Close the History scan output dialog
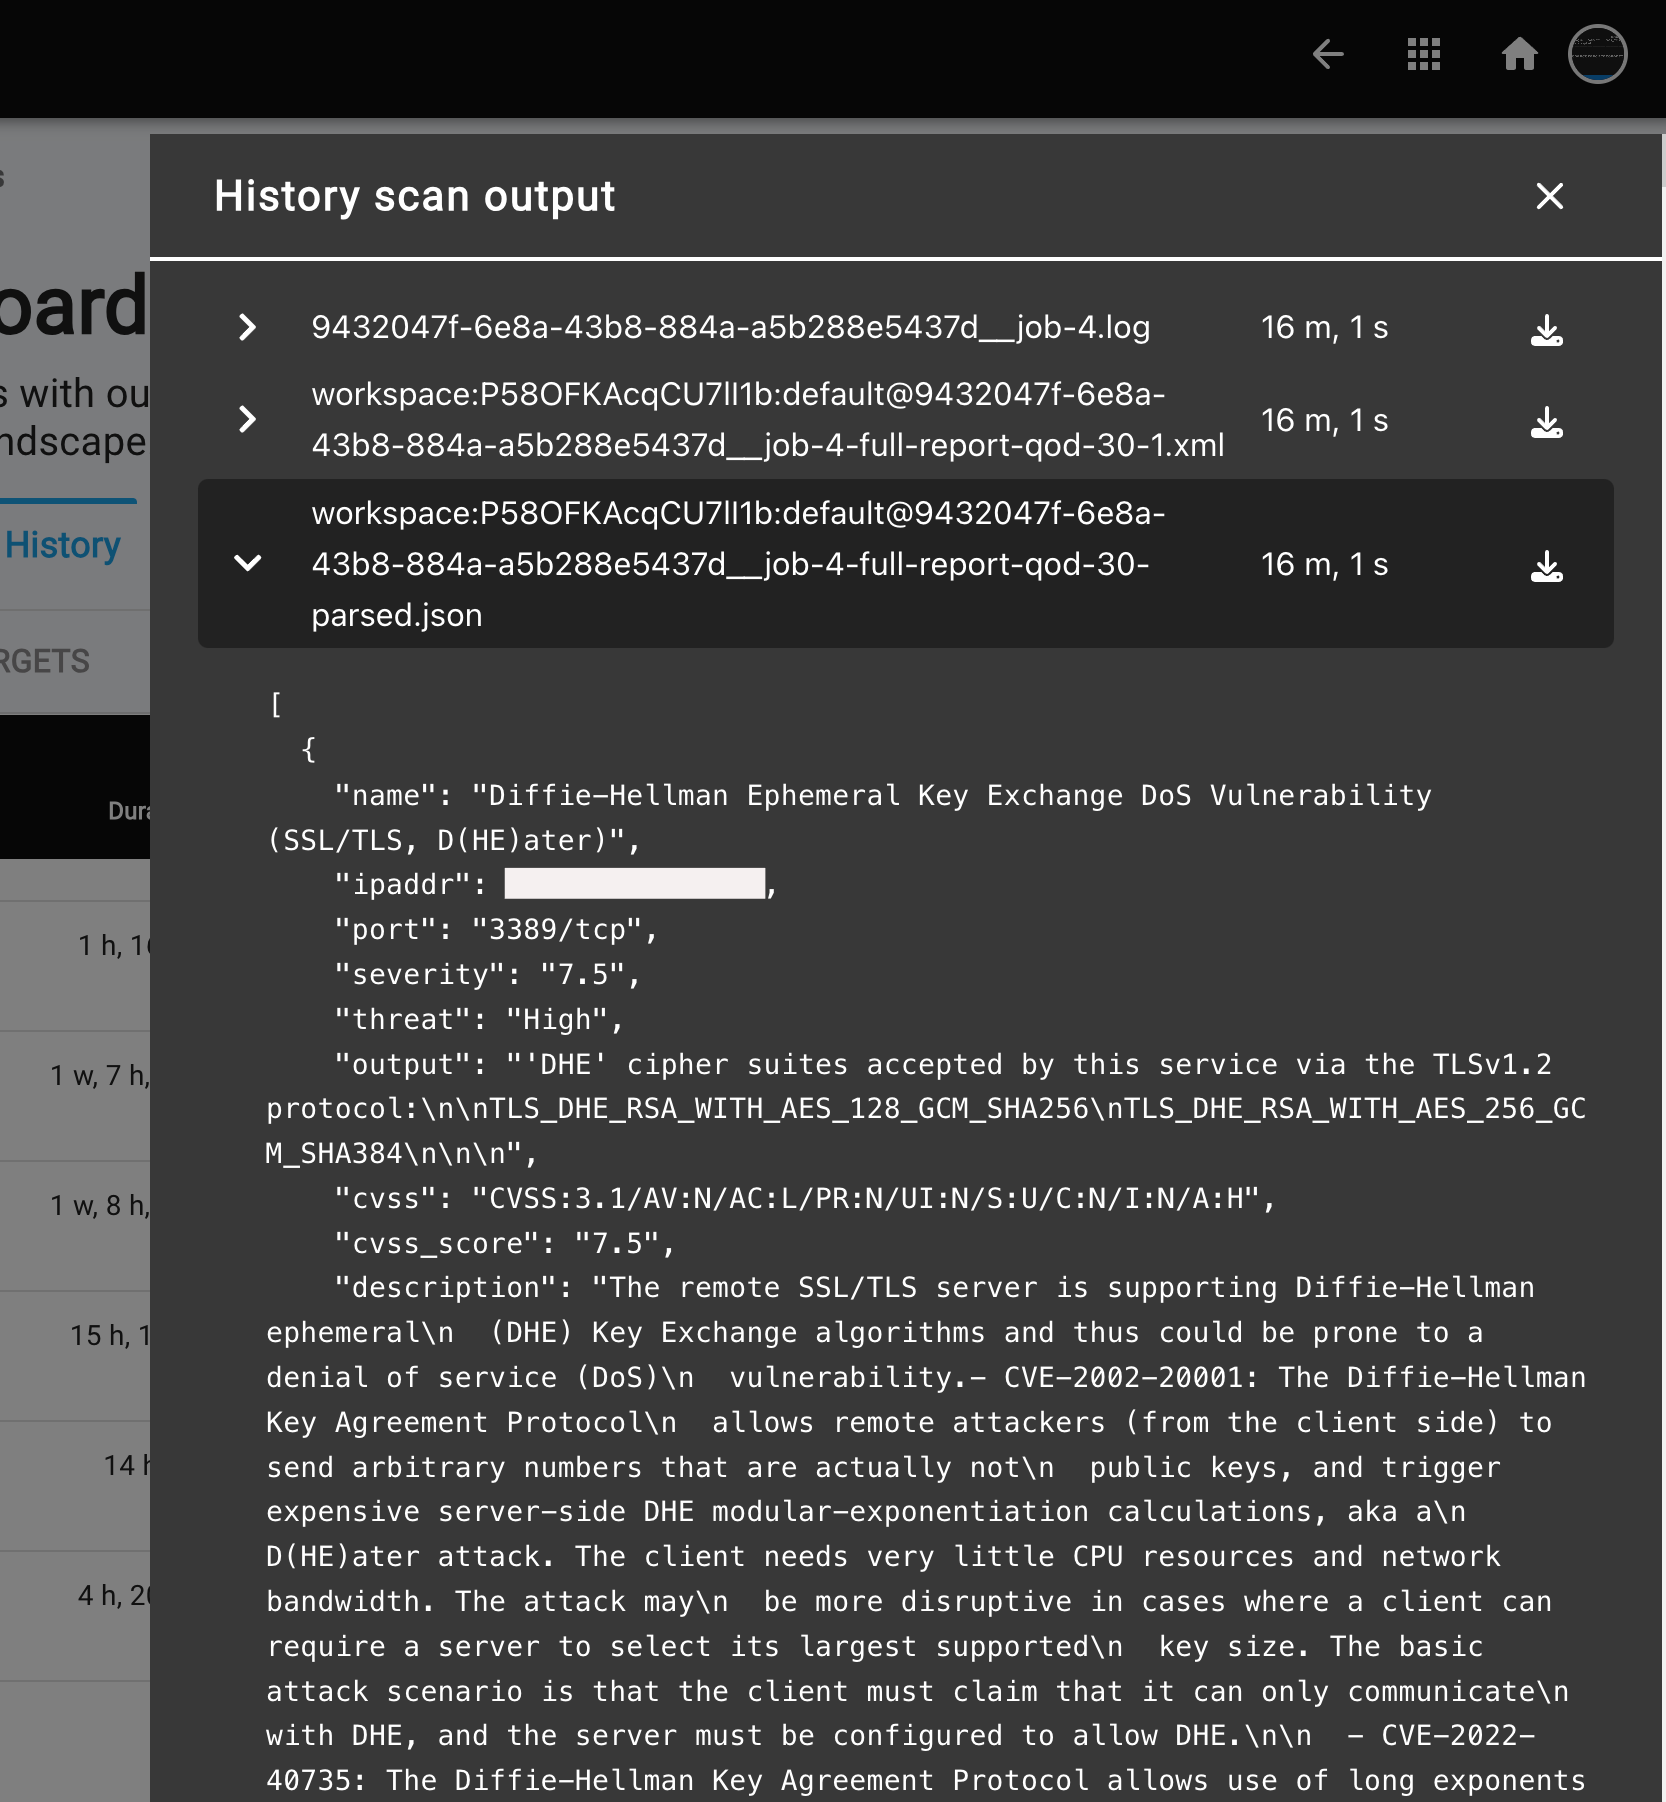The image size is (1666, 1802). [1549, 196]
